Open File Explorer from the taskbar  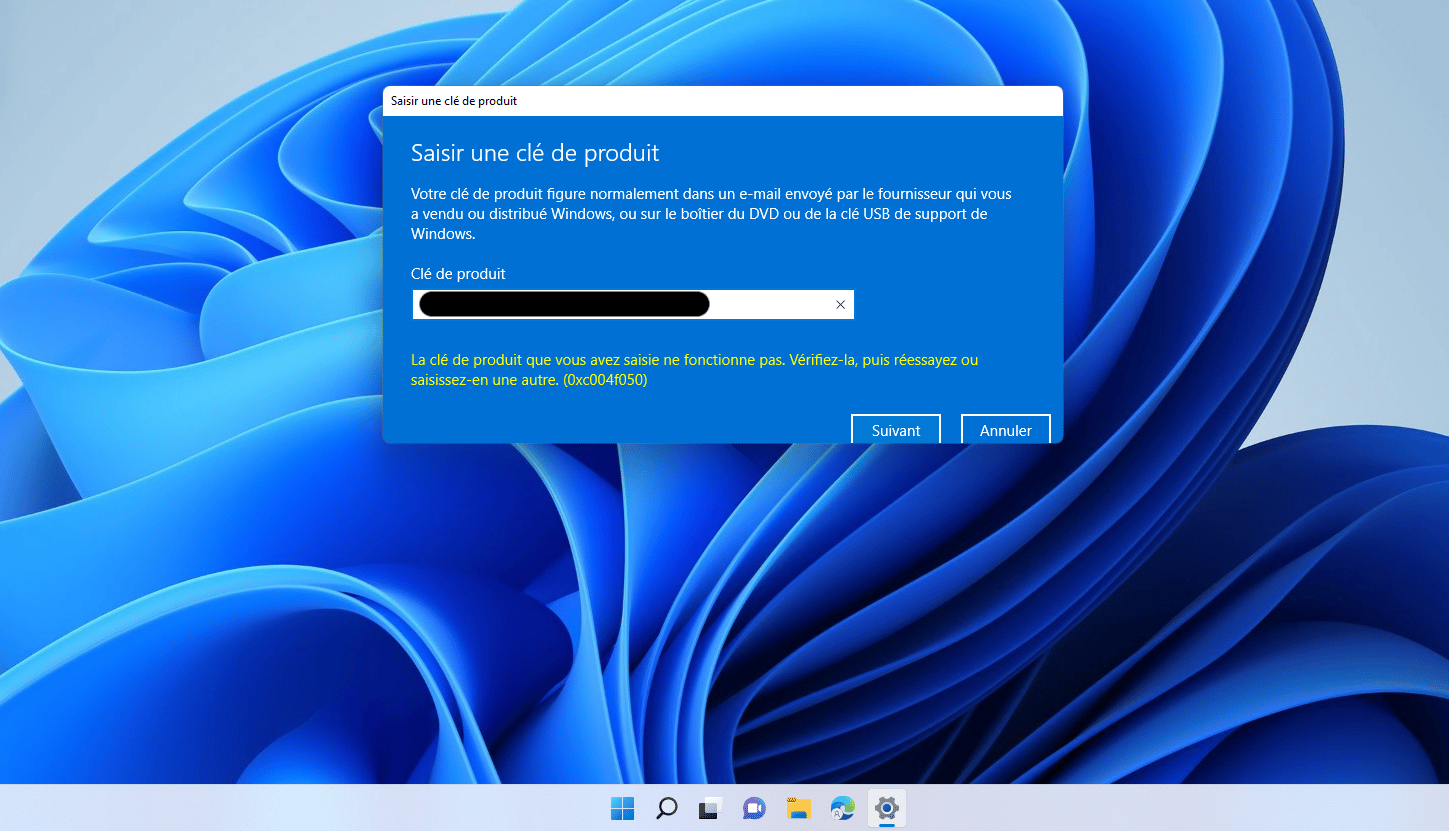(x=798, y=808)
